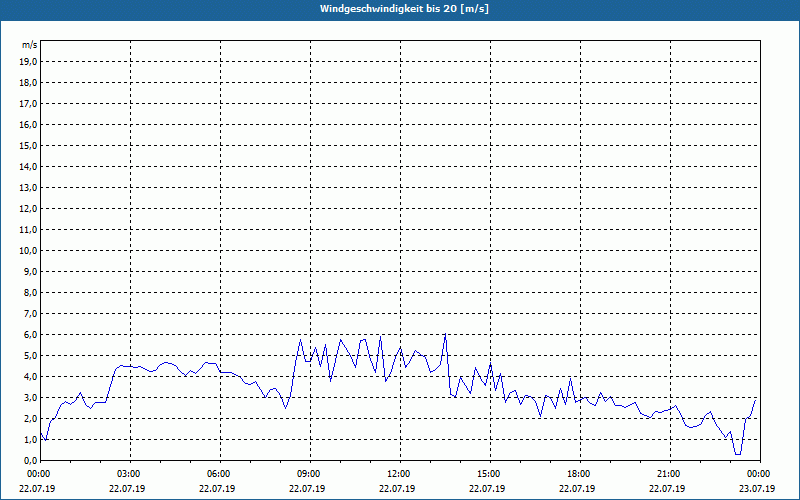800x500 pixels.
Task: Click the 13,0 y-axis label
Action: tap(28, 188)
